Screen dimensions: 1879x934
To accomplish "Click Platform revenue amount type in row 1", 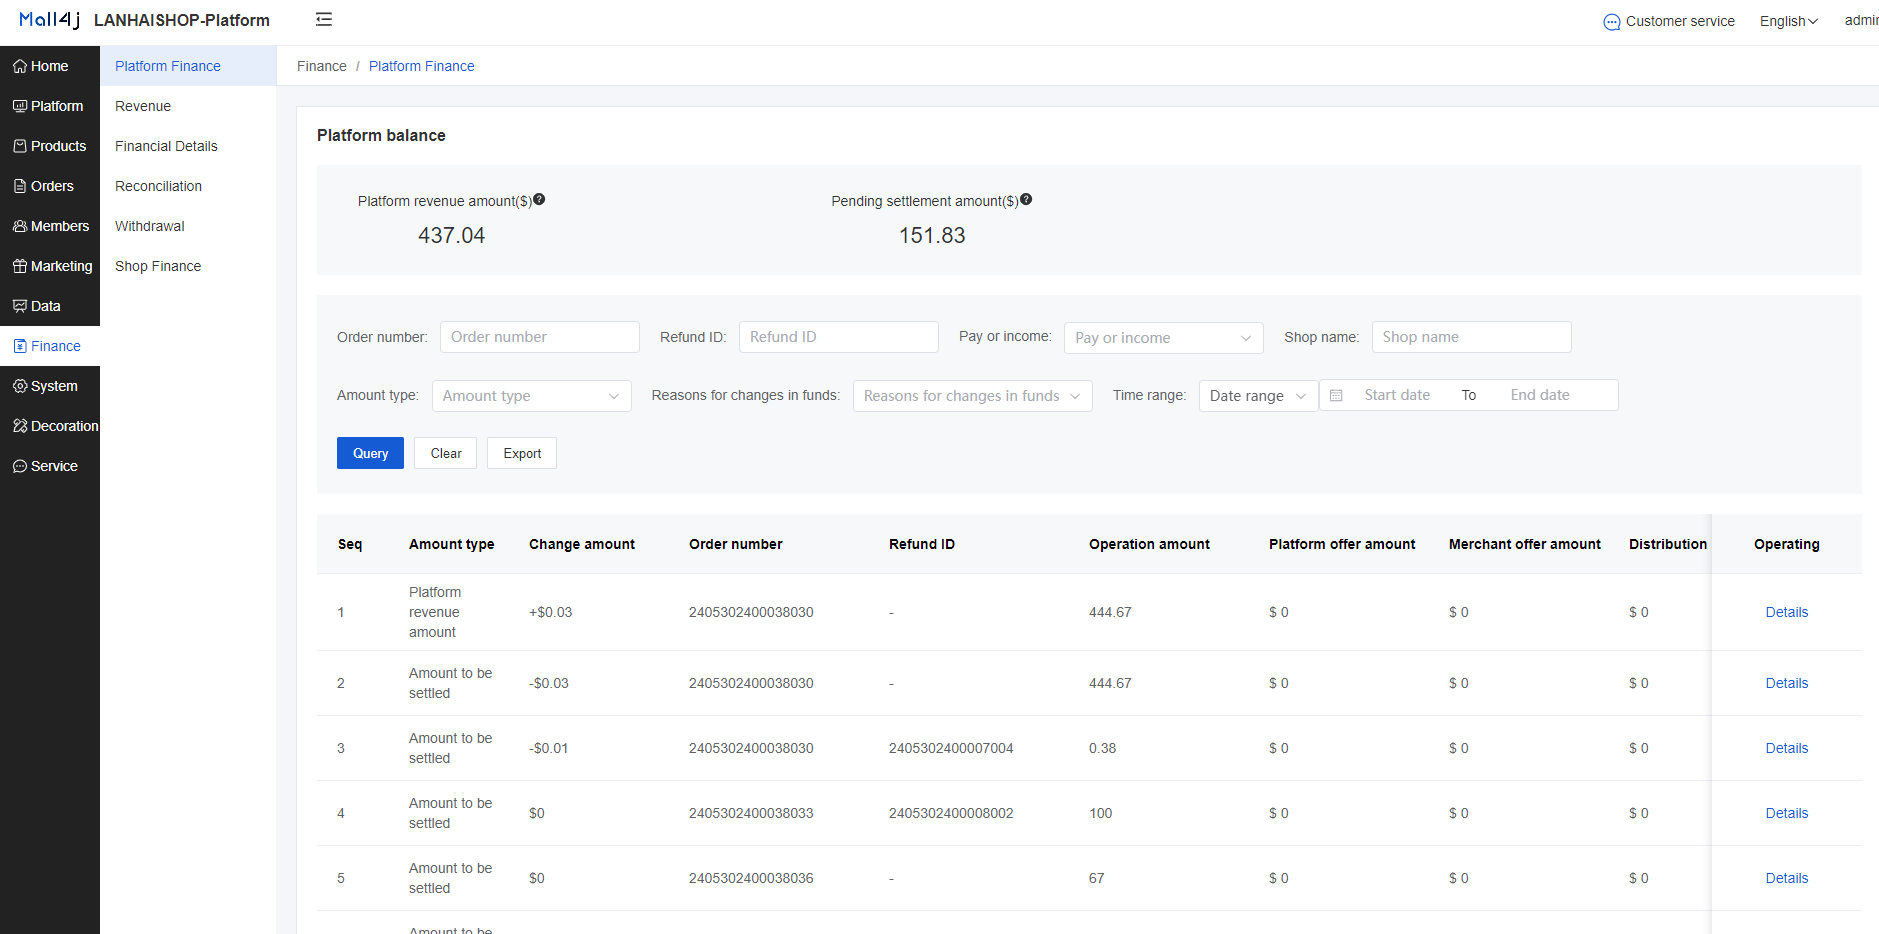I will pyautogui.click(x=435, y=612).
